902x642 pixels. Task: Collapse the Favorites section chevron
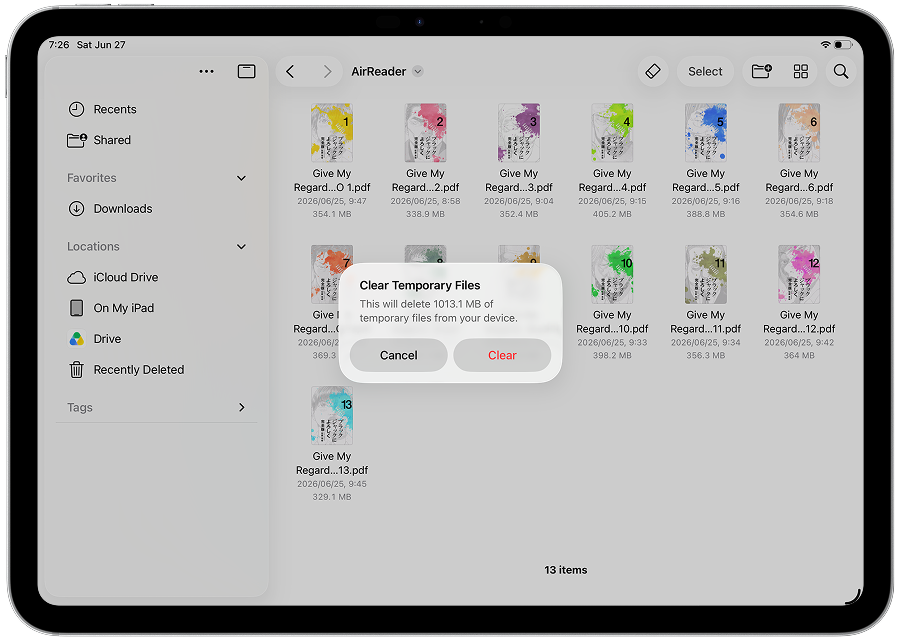pos(242,178)
